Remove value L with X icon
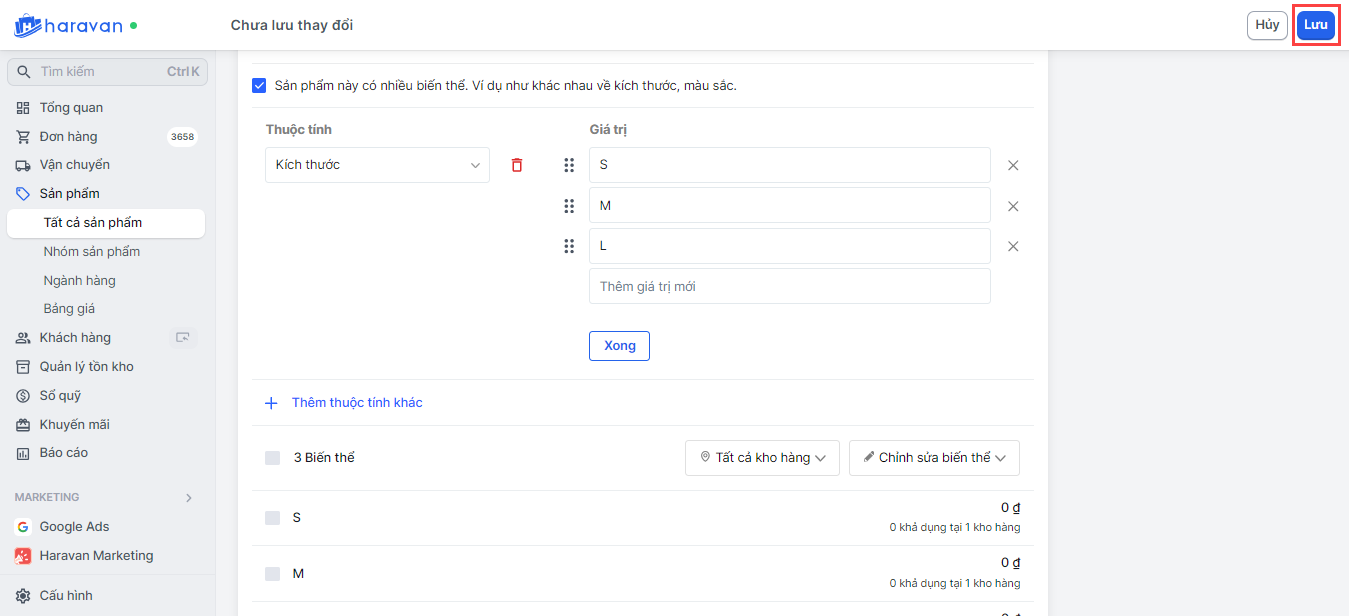The width and height of the screenshot is (1349, 616). pos(1013,246)
